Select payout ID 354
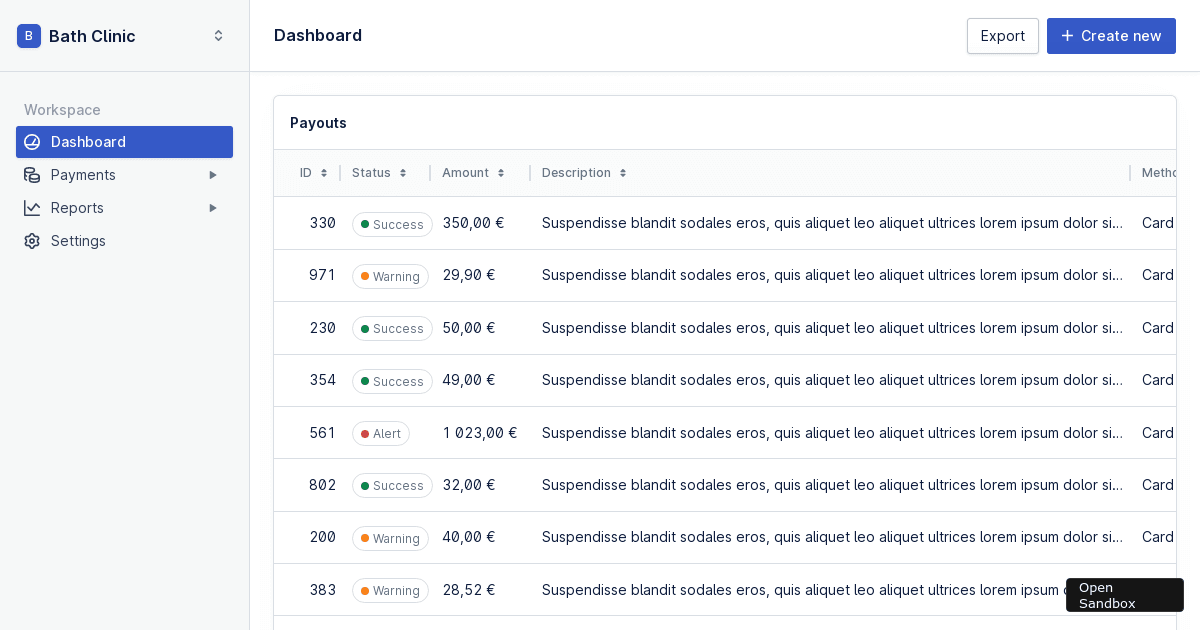This screenshot has height=630, width=1200. click(322, 380)
